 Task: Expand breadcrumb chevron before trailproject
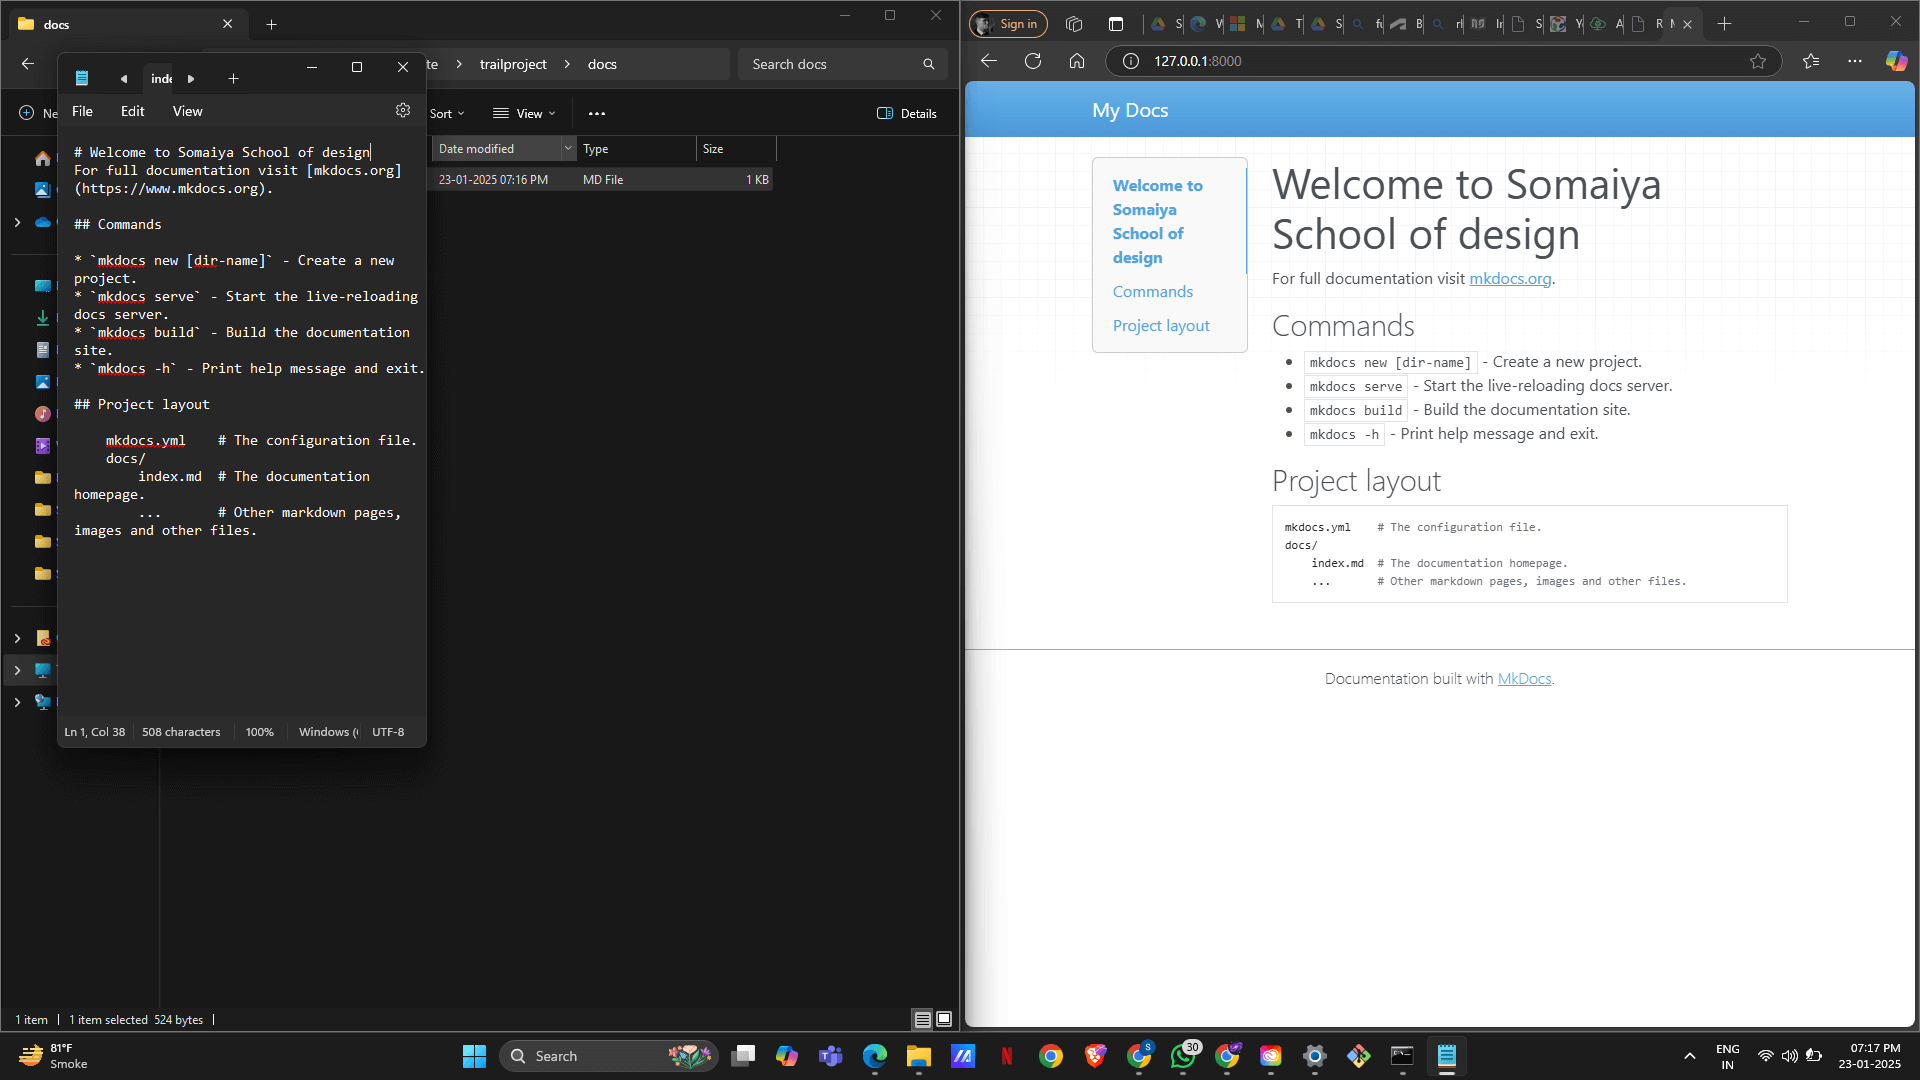459,64
